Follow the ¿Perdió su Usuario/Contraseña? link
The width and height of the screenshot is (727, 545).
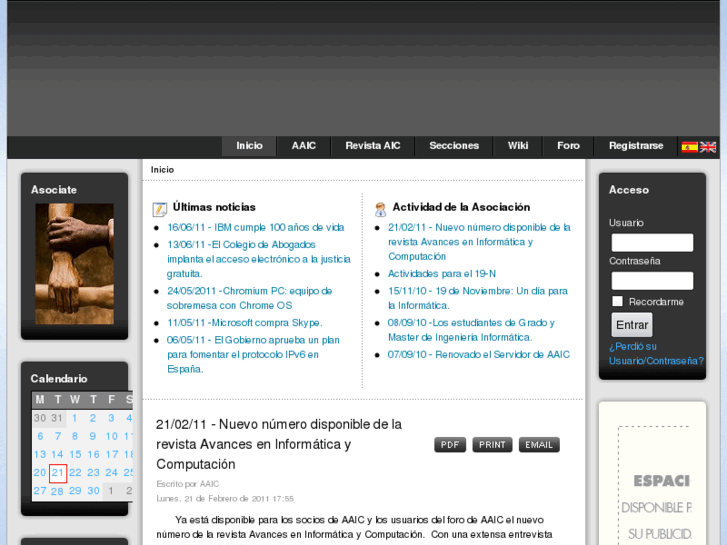pos(656,353)
